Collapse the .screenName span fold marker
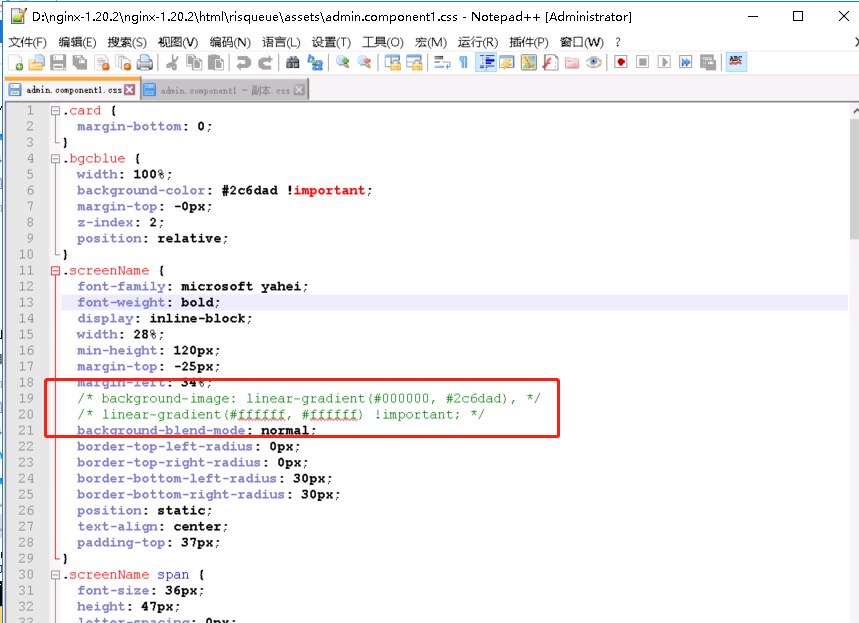Image resolution: width=859 pixels, height=623 pixels. [55, 575]
